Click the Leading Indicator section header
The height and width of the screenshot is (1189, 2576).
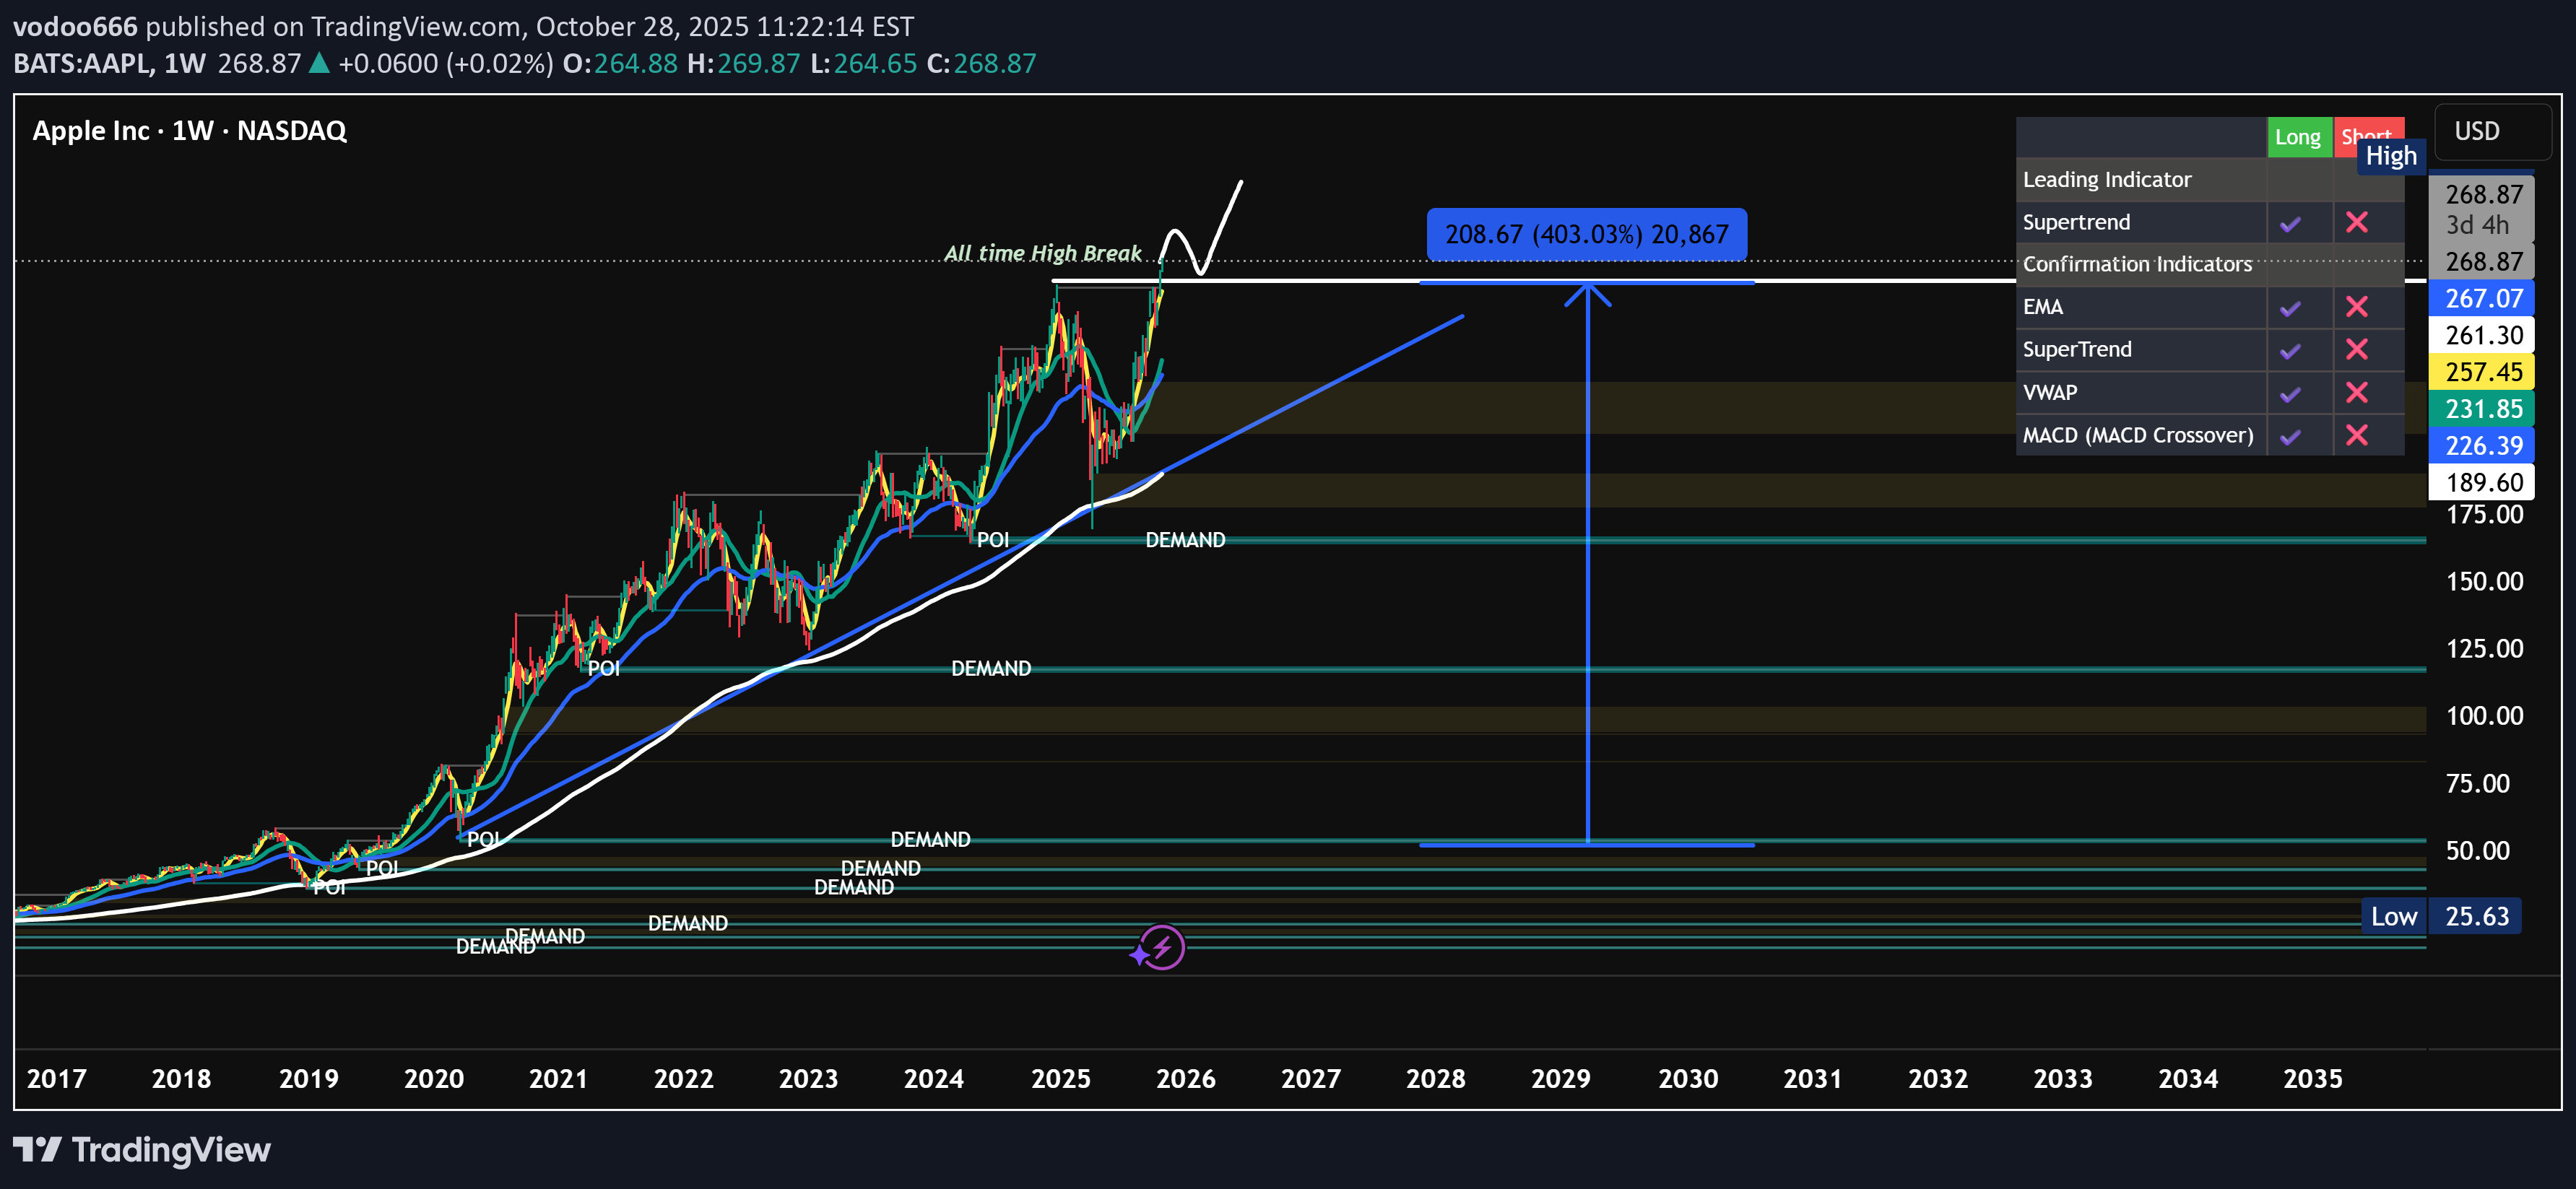click(x=2106, y=180)
